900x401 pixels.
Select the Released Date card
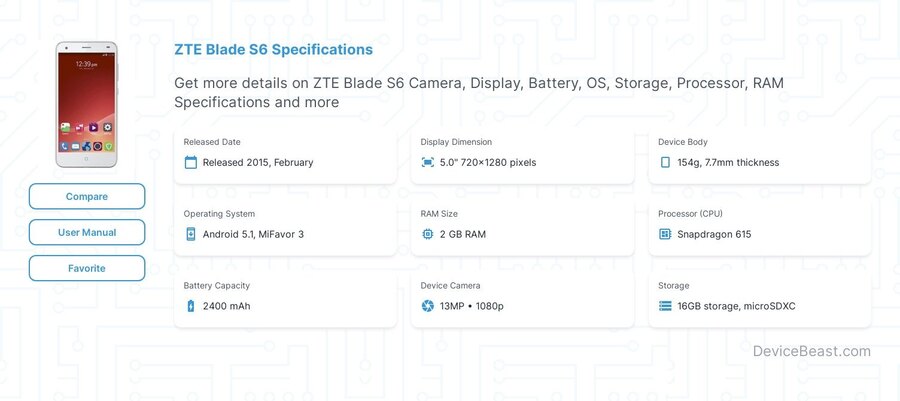[x=285, y=157]
